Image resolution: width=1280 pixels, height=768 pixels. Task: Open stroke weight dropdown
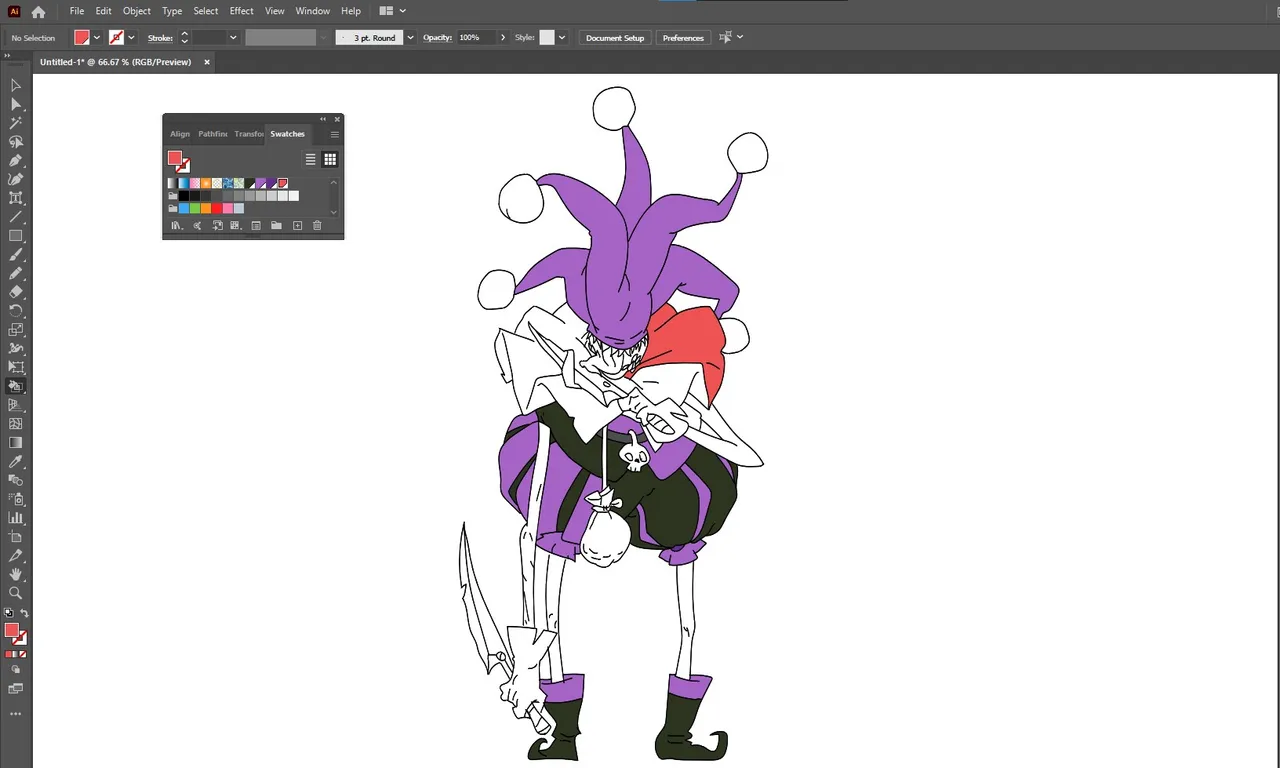click(x=233, y=38)
